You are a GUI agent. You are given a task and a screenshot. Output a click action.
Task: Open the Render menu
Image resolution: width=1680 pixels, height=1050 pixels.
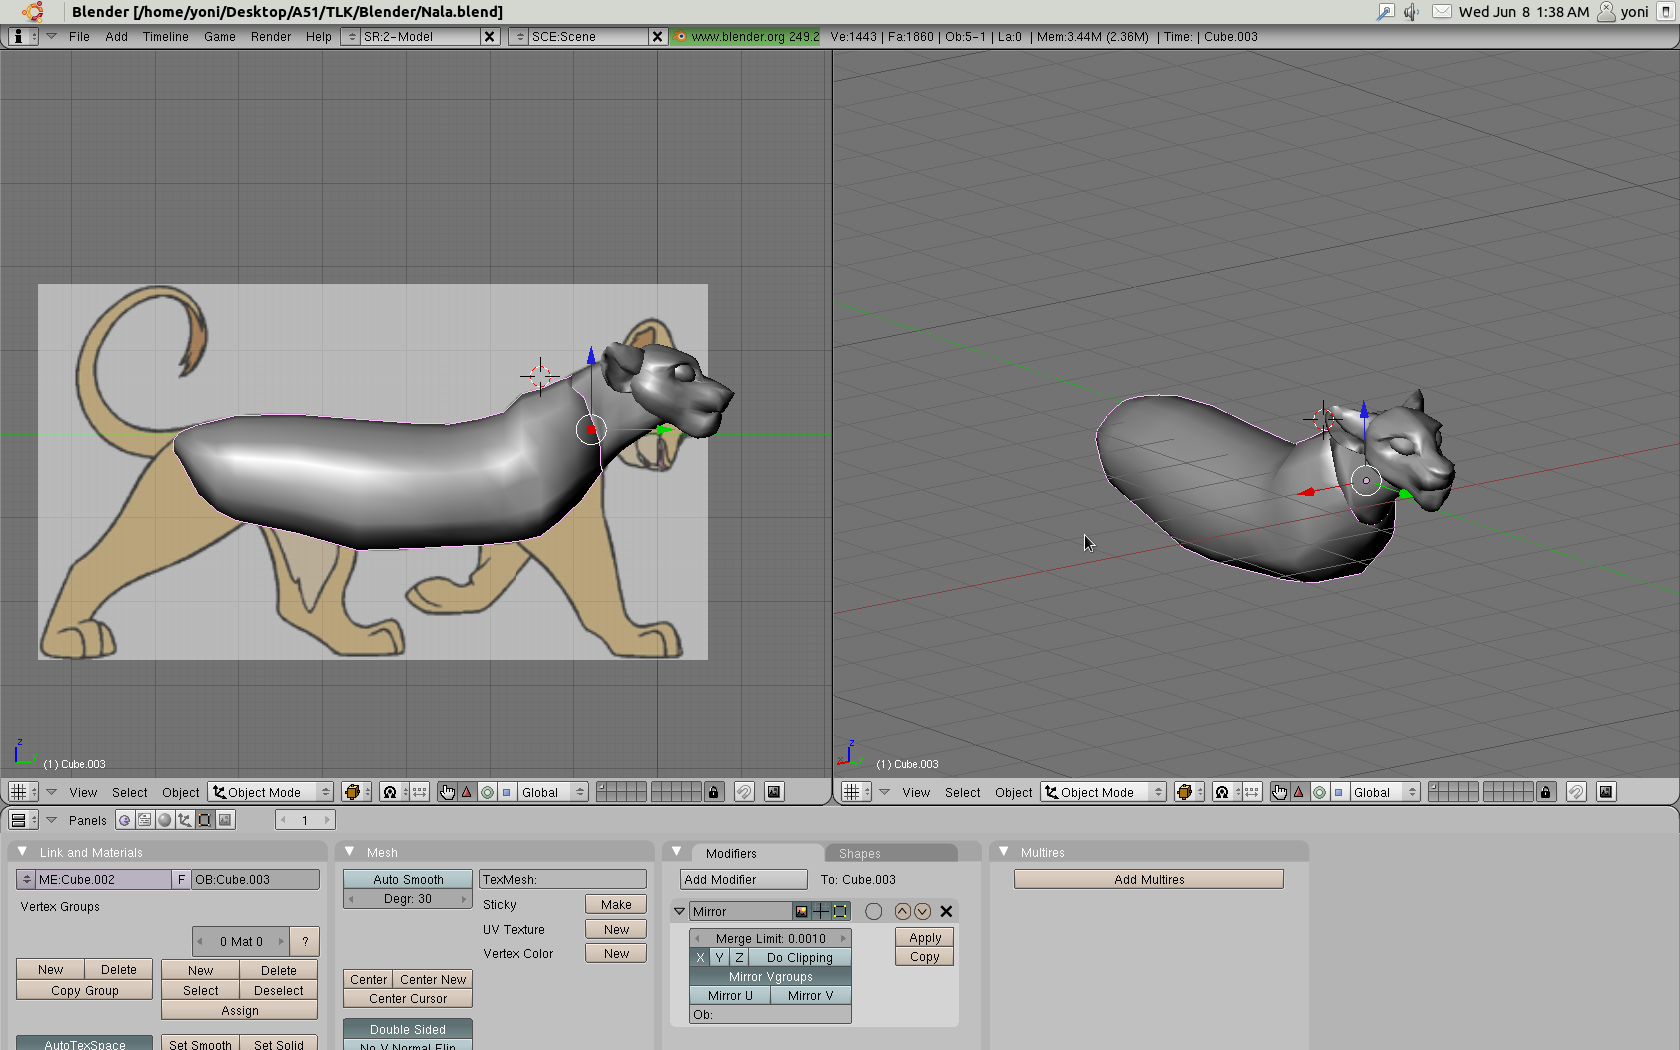270,36
